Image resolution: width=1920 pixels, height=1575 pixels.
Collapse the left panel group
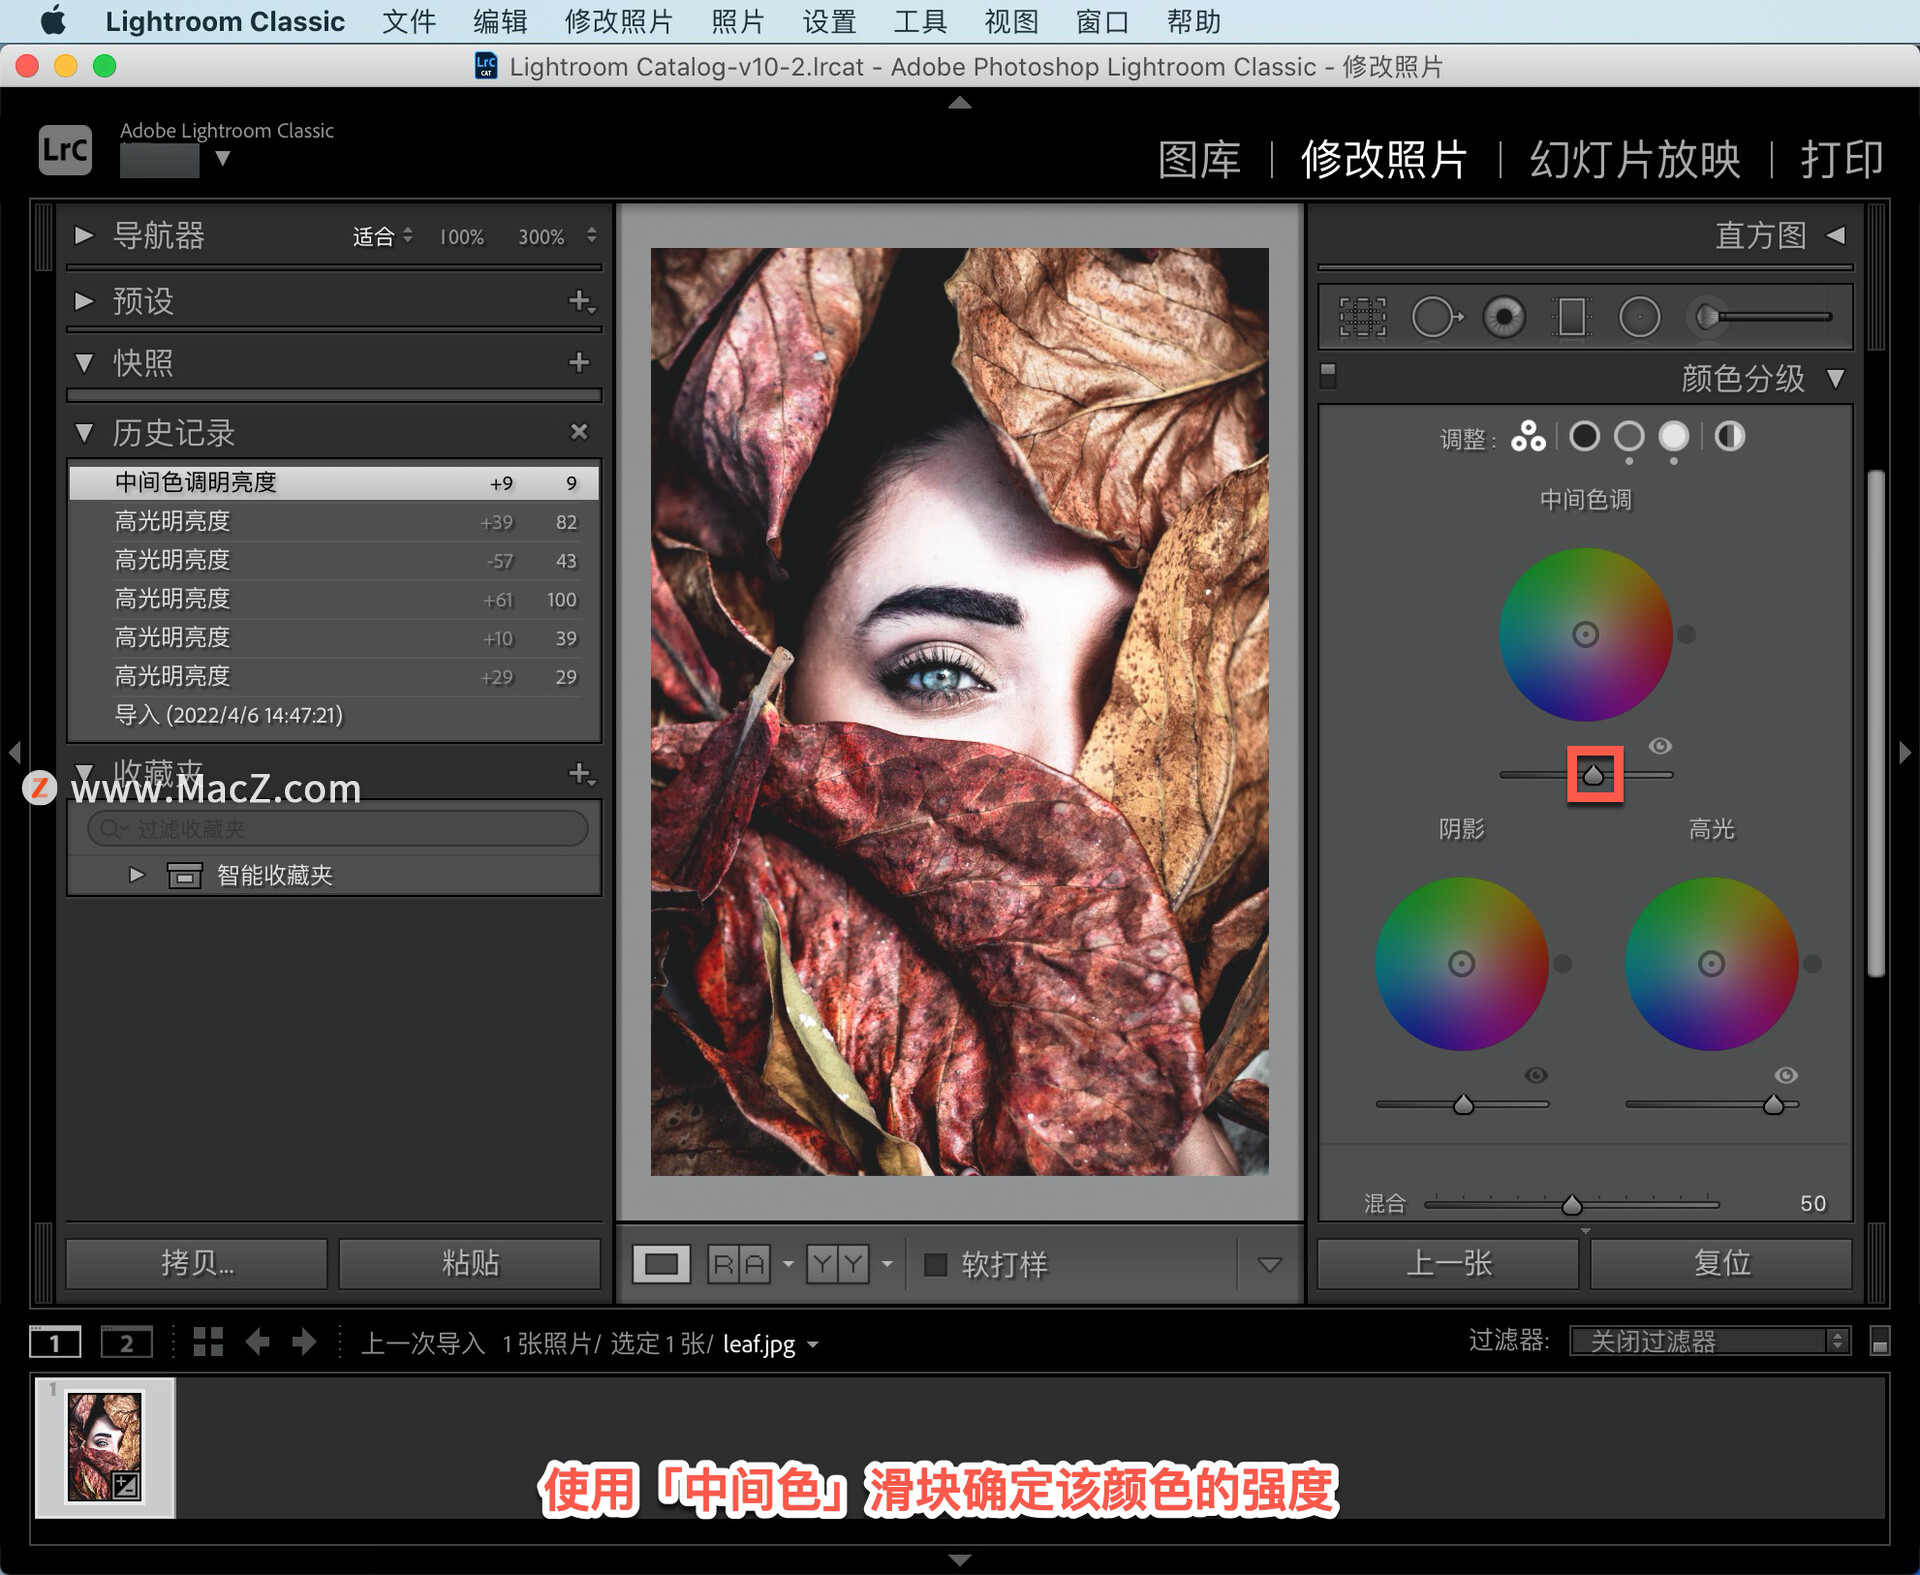click(14, 751)
